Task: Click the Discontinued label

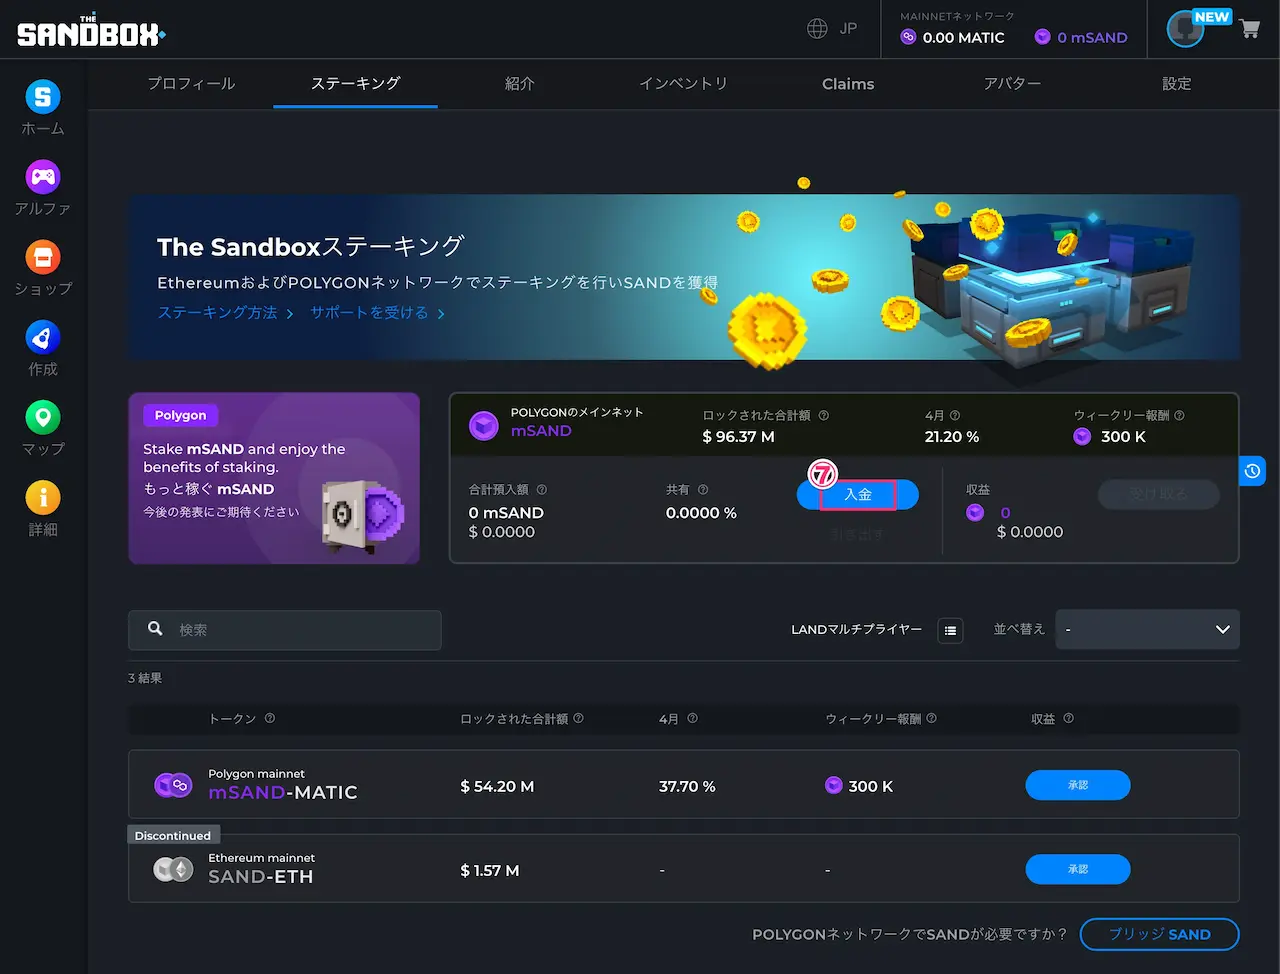Action: 173,836
